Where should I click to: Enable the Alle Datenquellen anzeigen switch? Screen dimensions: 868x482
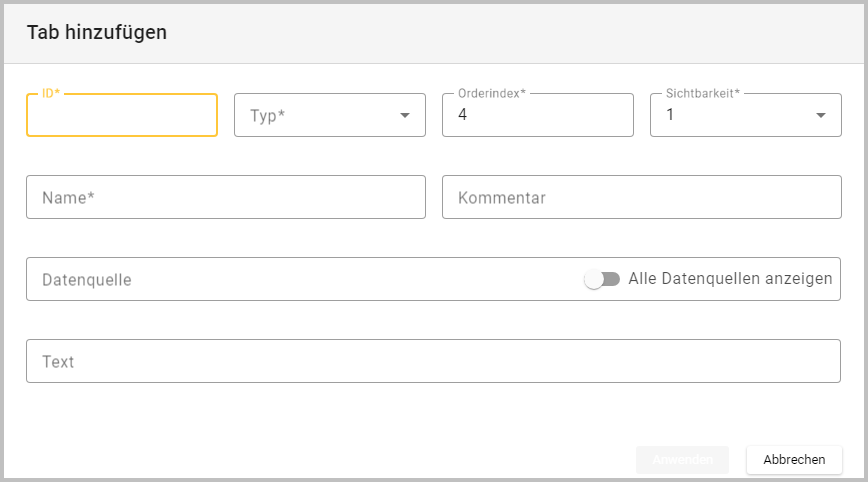[x=602, y=280]
